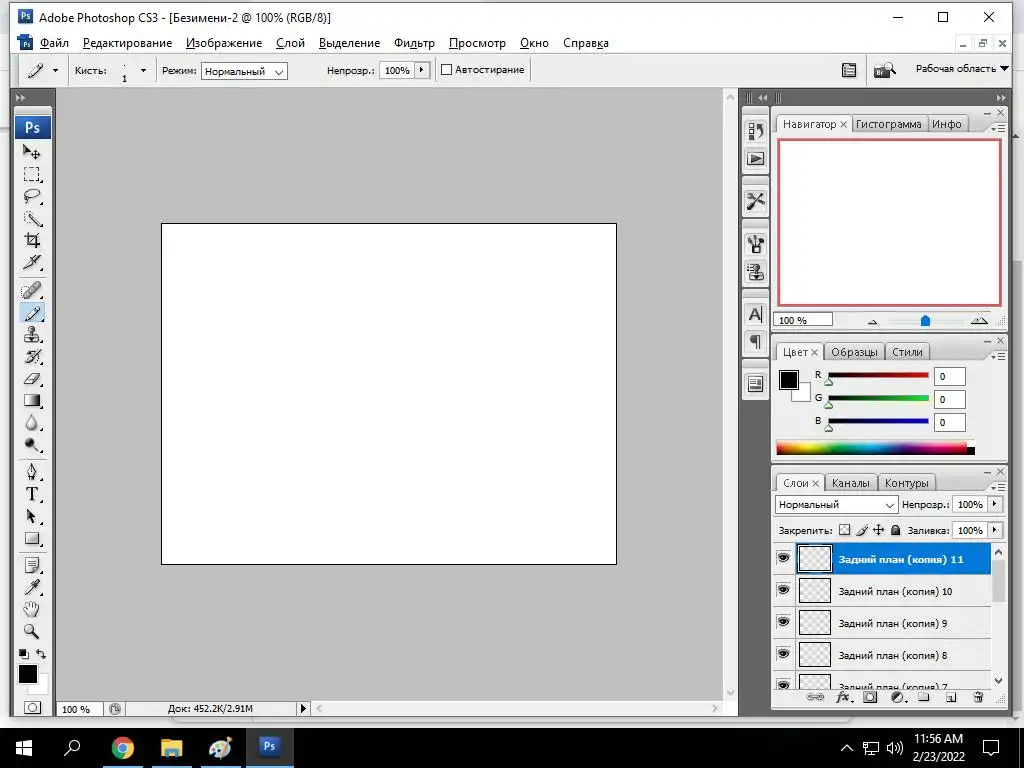Viewport: 1024px width, 768px height.
Task: Open status bar info arrow menu
Action: pyautogui.click(x=303, y=709)
